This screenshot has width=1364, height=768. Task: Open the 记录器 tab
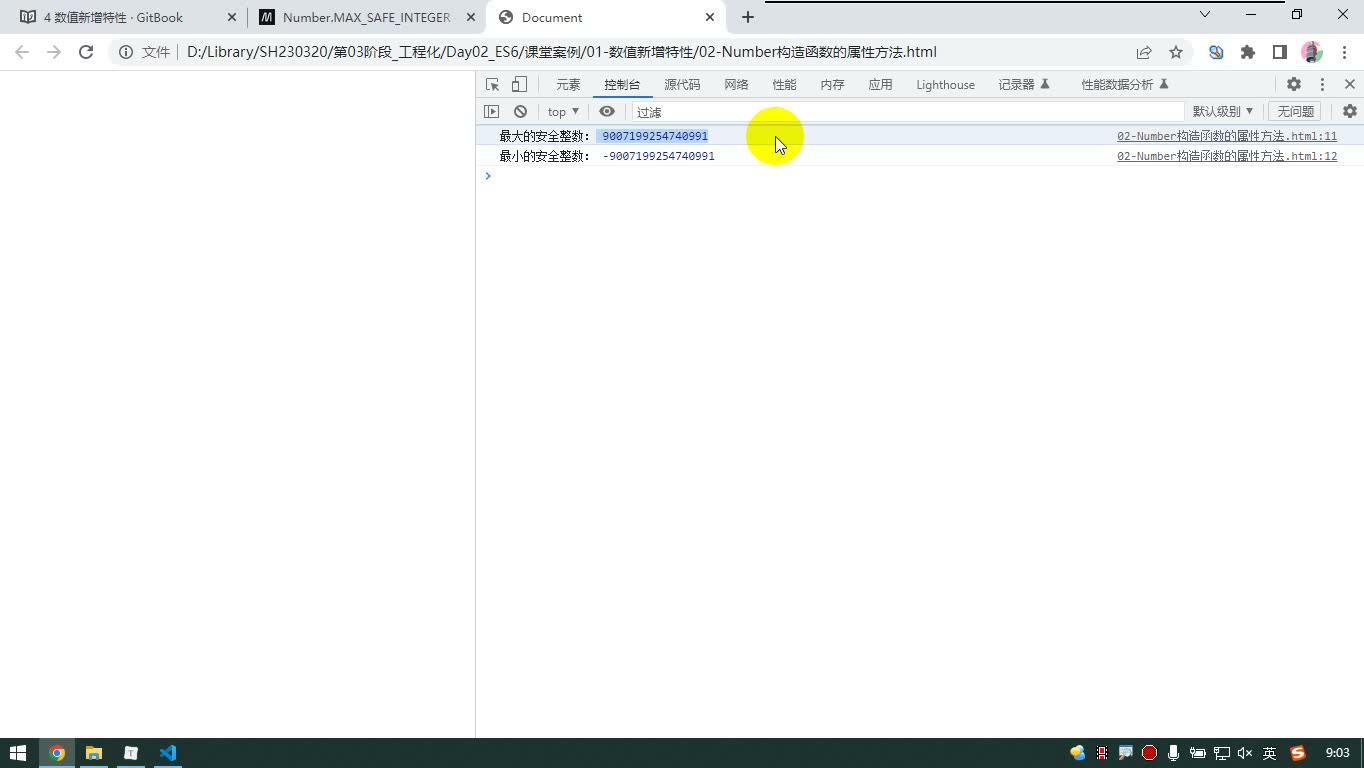pyautogui.click(x=1024, y=85)
